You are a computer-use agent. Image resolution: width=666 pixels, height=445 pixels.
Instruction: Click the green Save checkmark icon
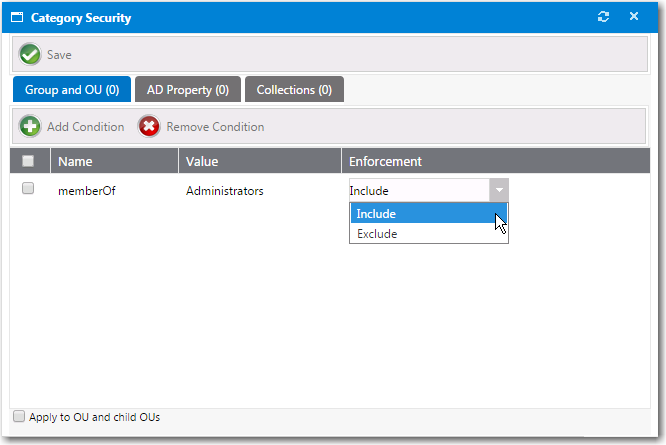tap(30, 55)
